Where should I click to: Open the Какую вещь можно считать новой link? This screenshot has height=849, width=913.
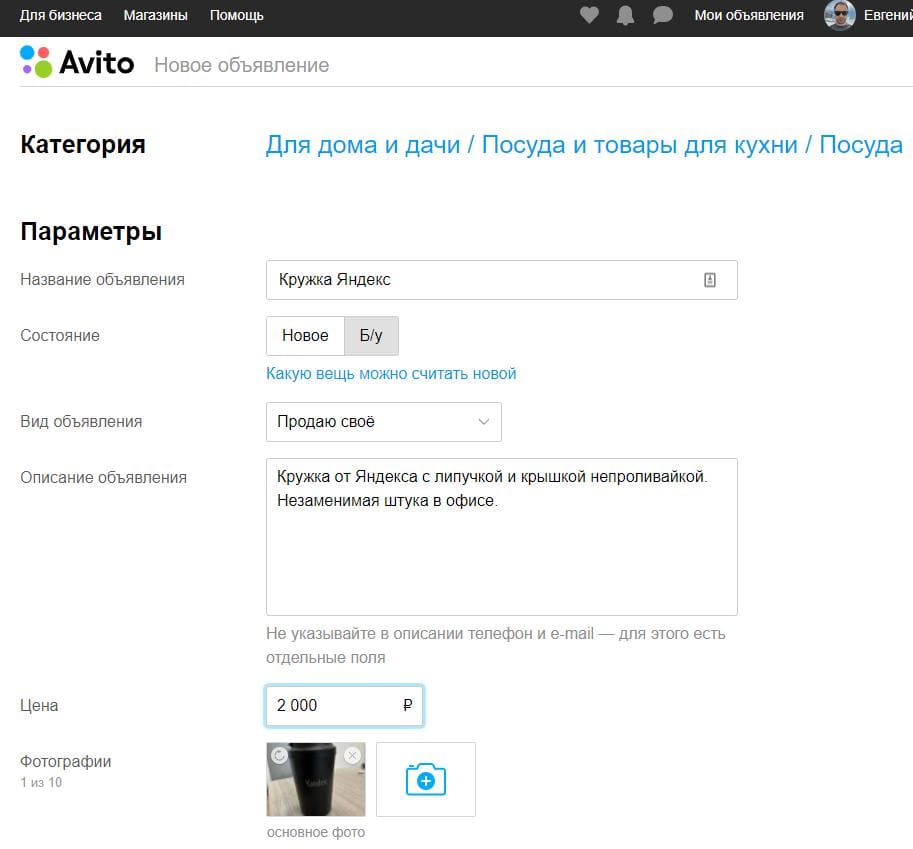coord(391,374)
